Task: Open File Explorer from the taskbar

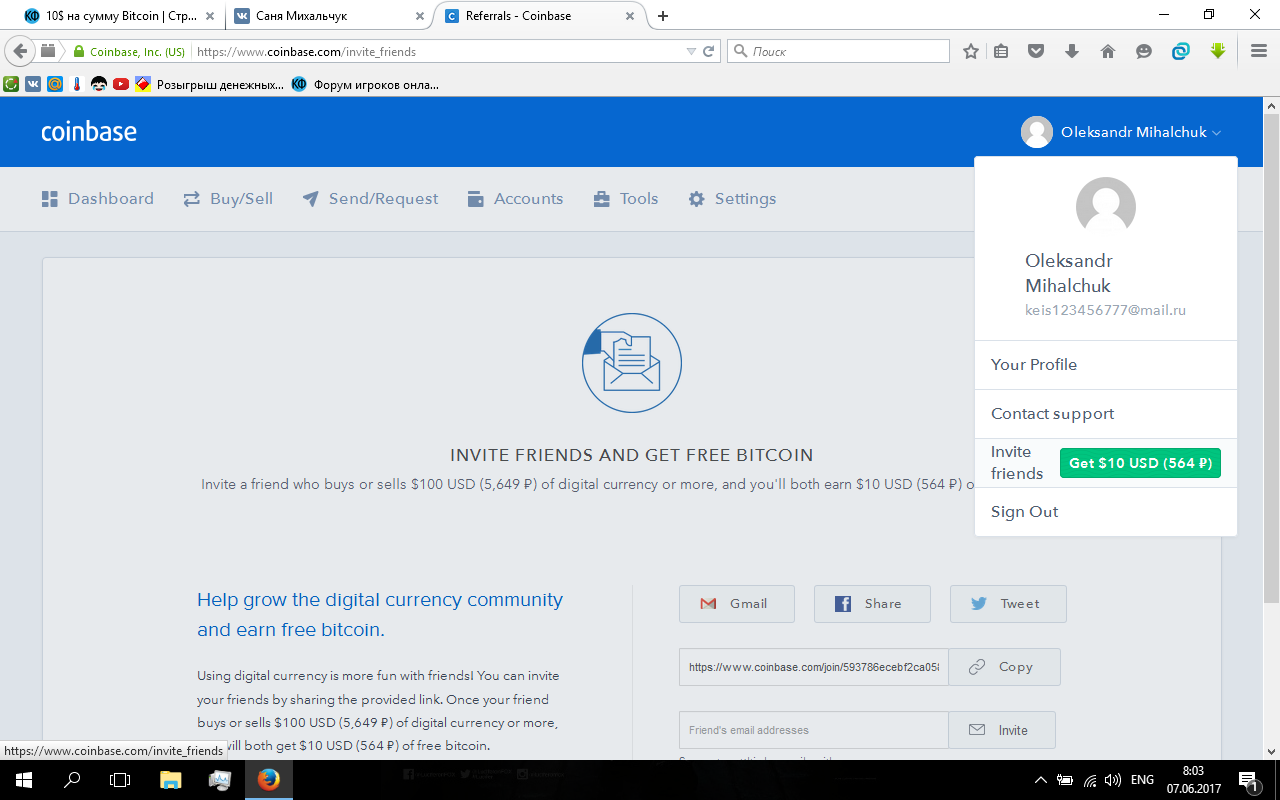Action: click(x=171, y=780)
